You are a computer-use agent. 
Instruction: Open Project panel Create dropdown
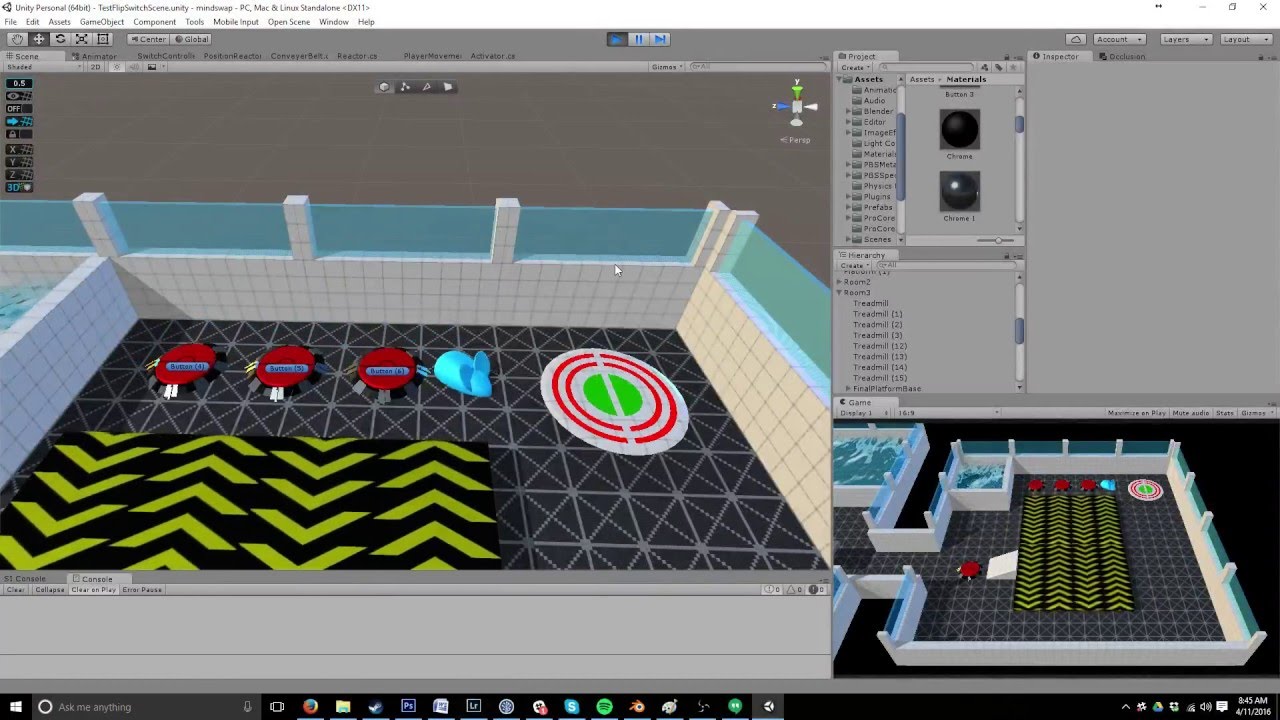[854, 67]
